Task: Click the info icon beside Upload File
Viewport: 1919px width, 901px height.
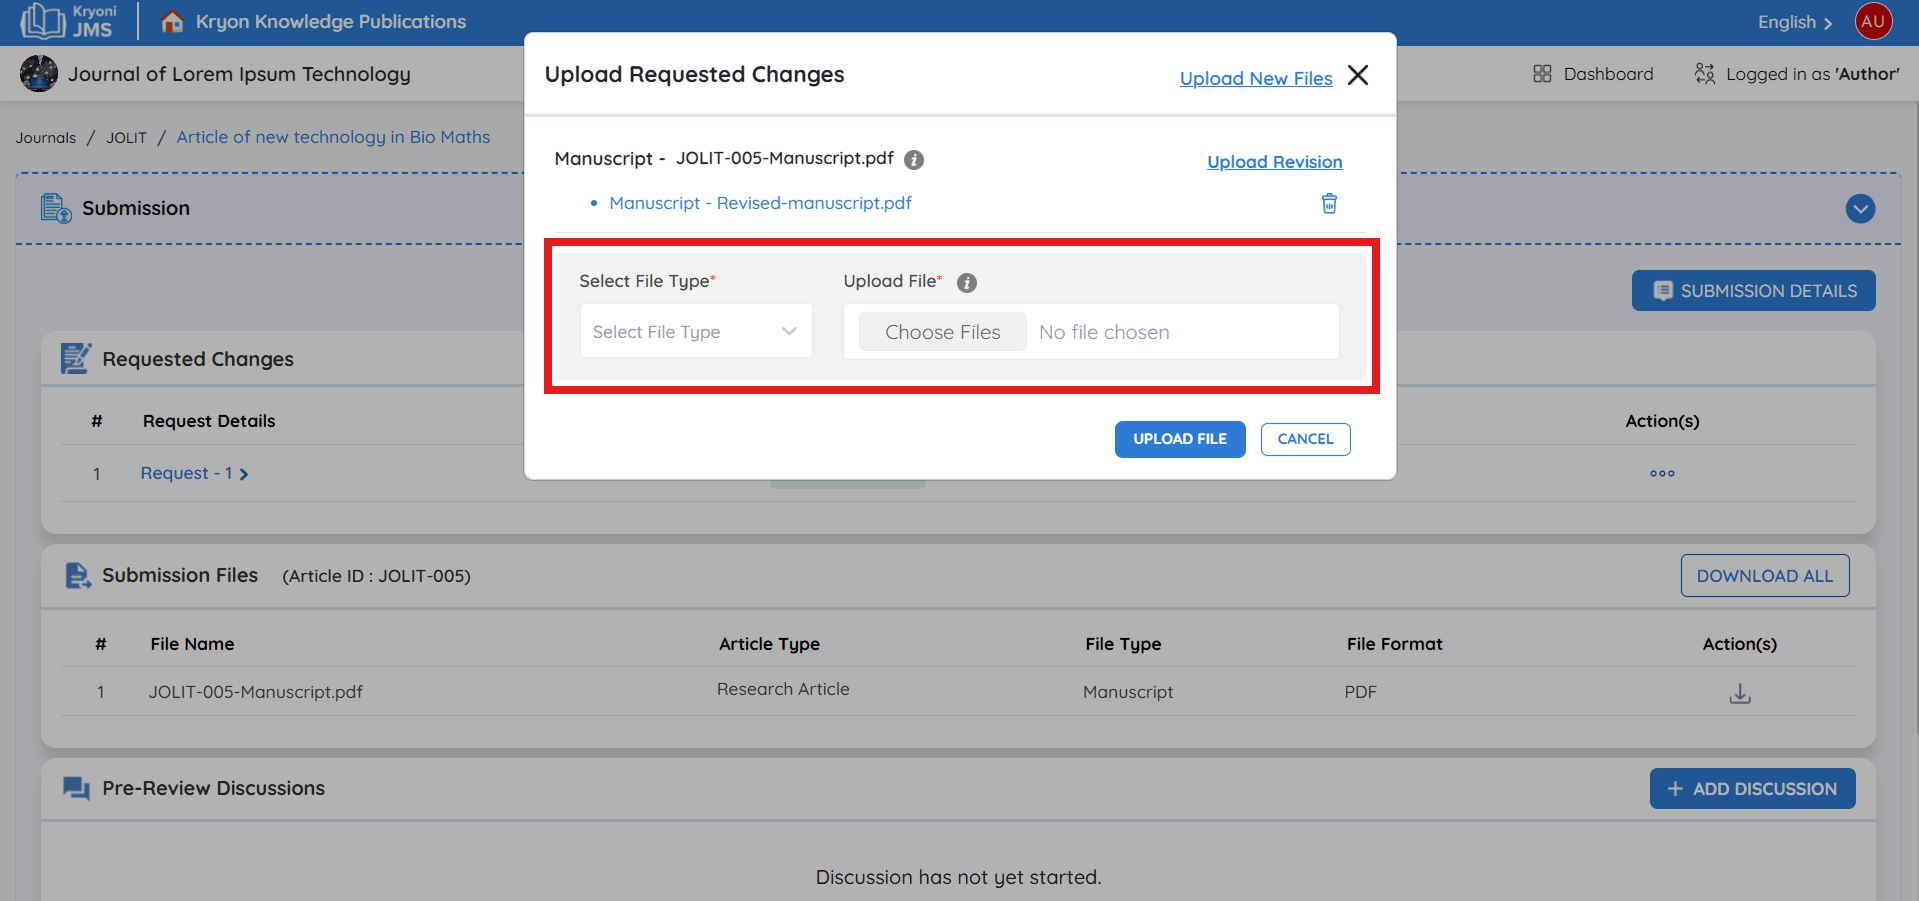Action: (966, 283)
